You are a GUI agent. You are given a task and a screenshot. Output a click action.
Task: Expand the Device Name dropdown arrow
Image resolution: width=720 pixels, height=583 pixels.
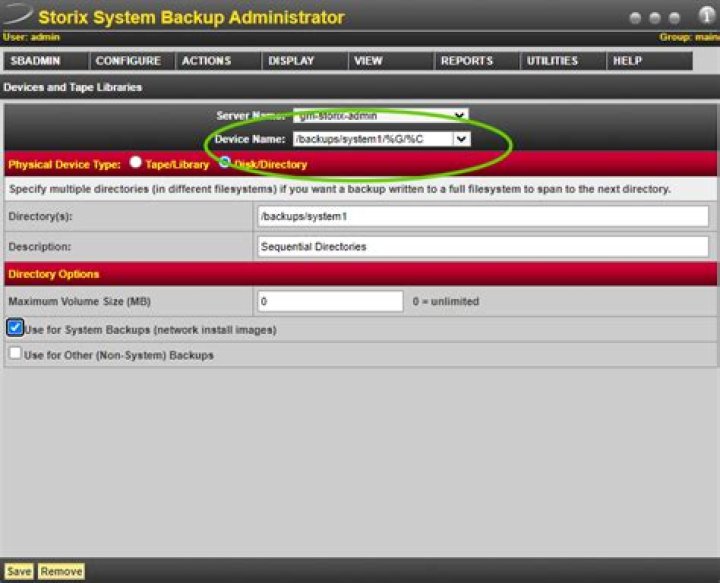pos(461,139)
